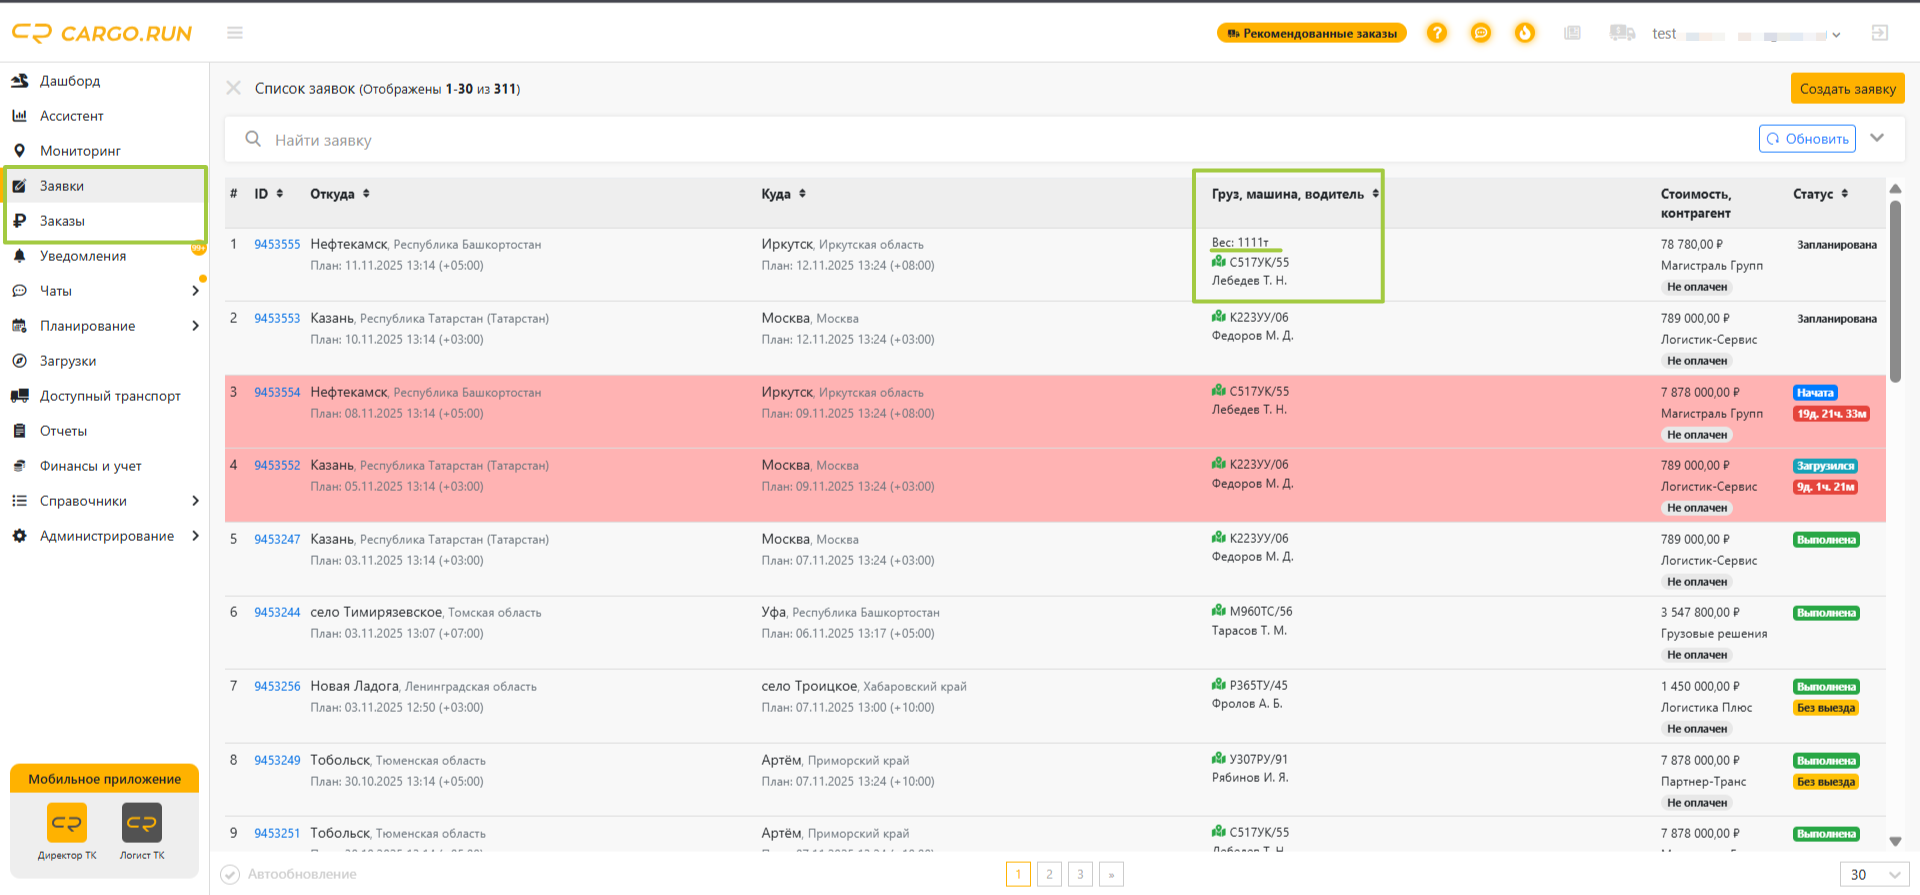Expand the Планирование submenu arrow
Image resolution: width=1920 pixels, height=895 pixels.
click(x=195, y=326)
